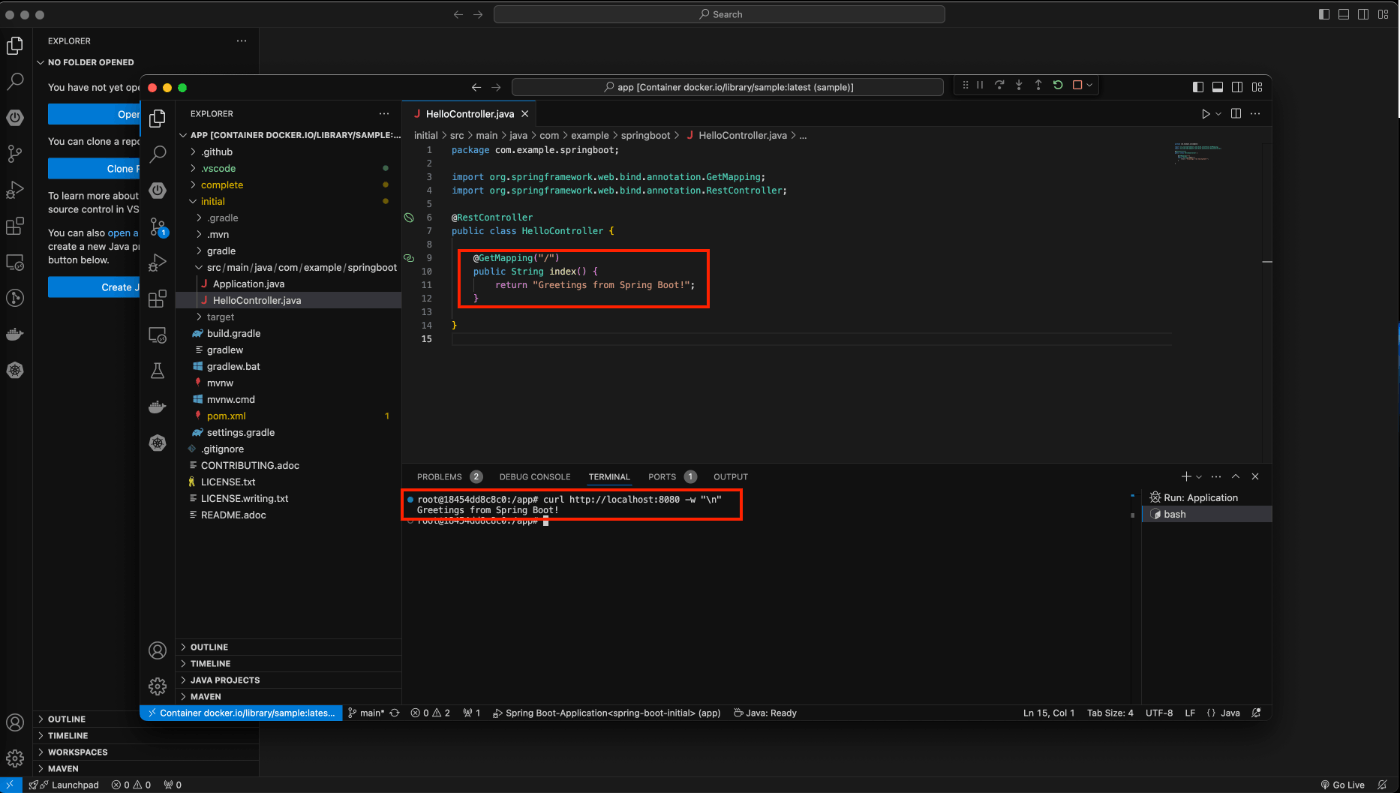The height and width of the screenshot is (793, 1400).
Task: Open pom.xml file in Explorer
Action: [288, 416]
